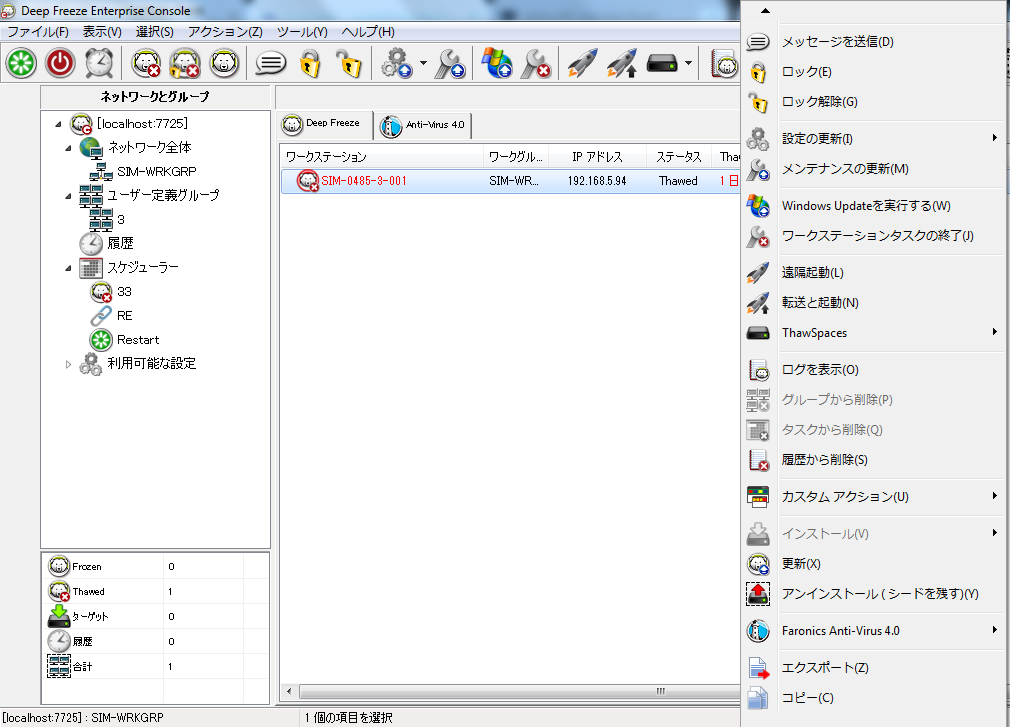Click the horizontal scrollbar of workstation list
Image resolution: width=1010 pixels, height=727 pixels.
pyautogui.click(x=500, y=691)
